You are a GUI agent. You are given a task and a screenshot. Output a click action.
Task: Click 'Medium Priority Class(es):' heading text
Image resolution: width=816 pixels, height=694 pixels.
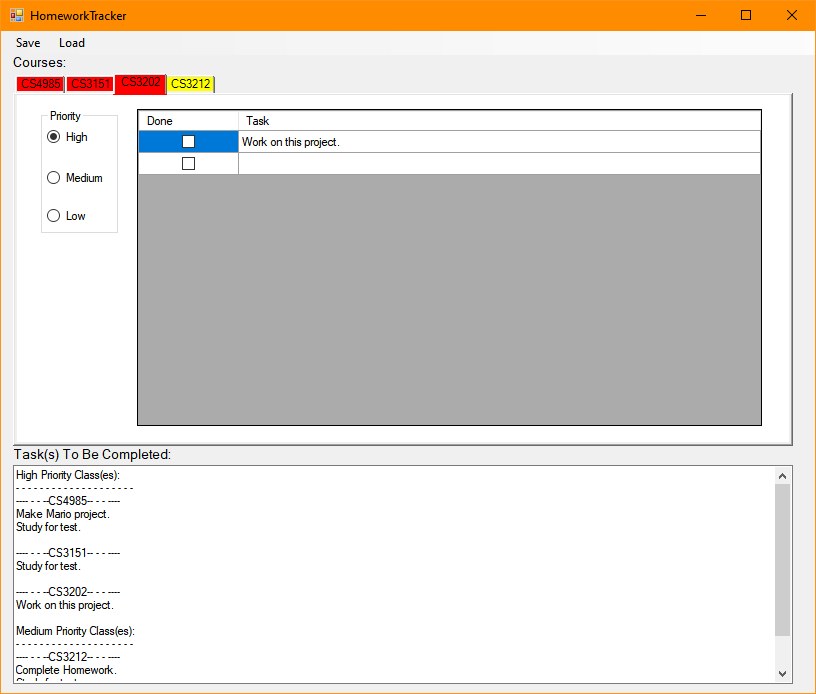click(x=75, y=631)
